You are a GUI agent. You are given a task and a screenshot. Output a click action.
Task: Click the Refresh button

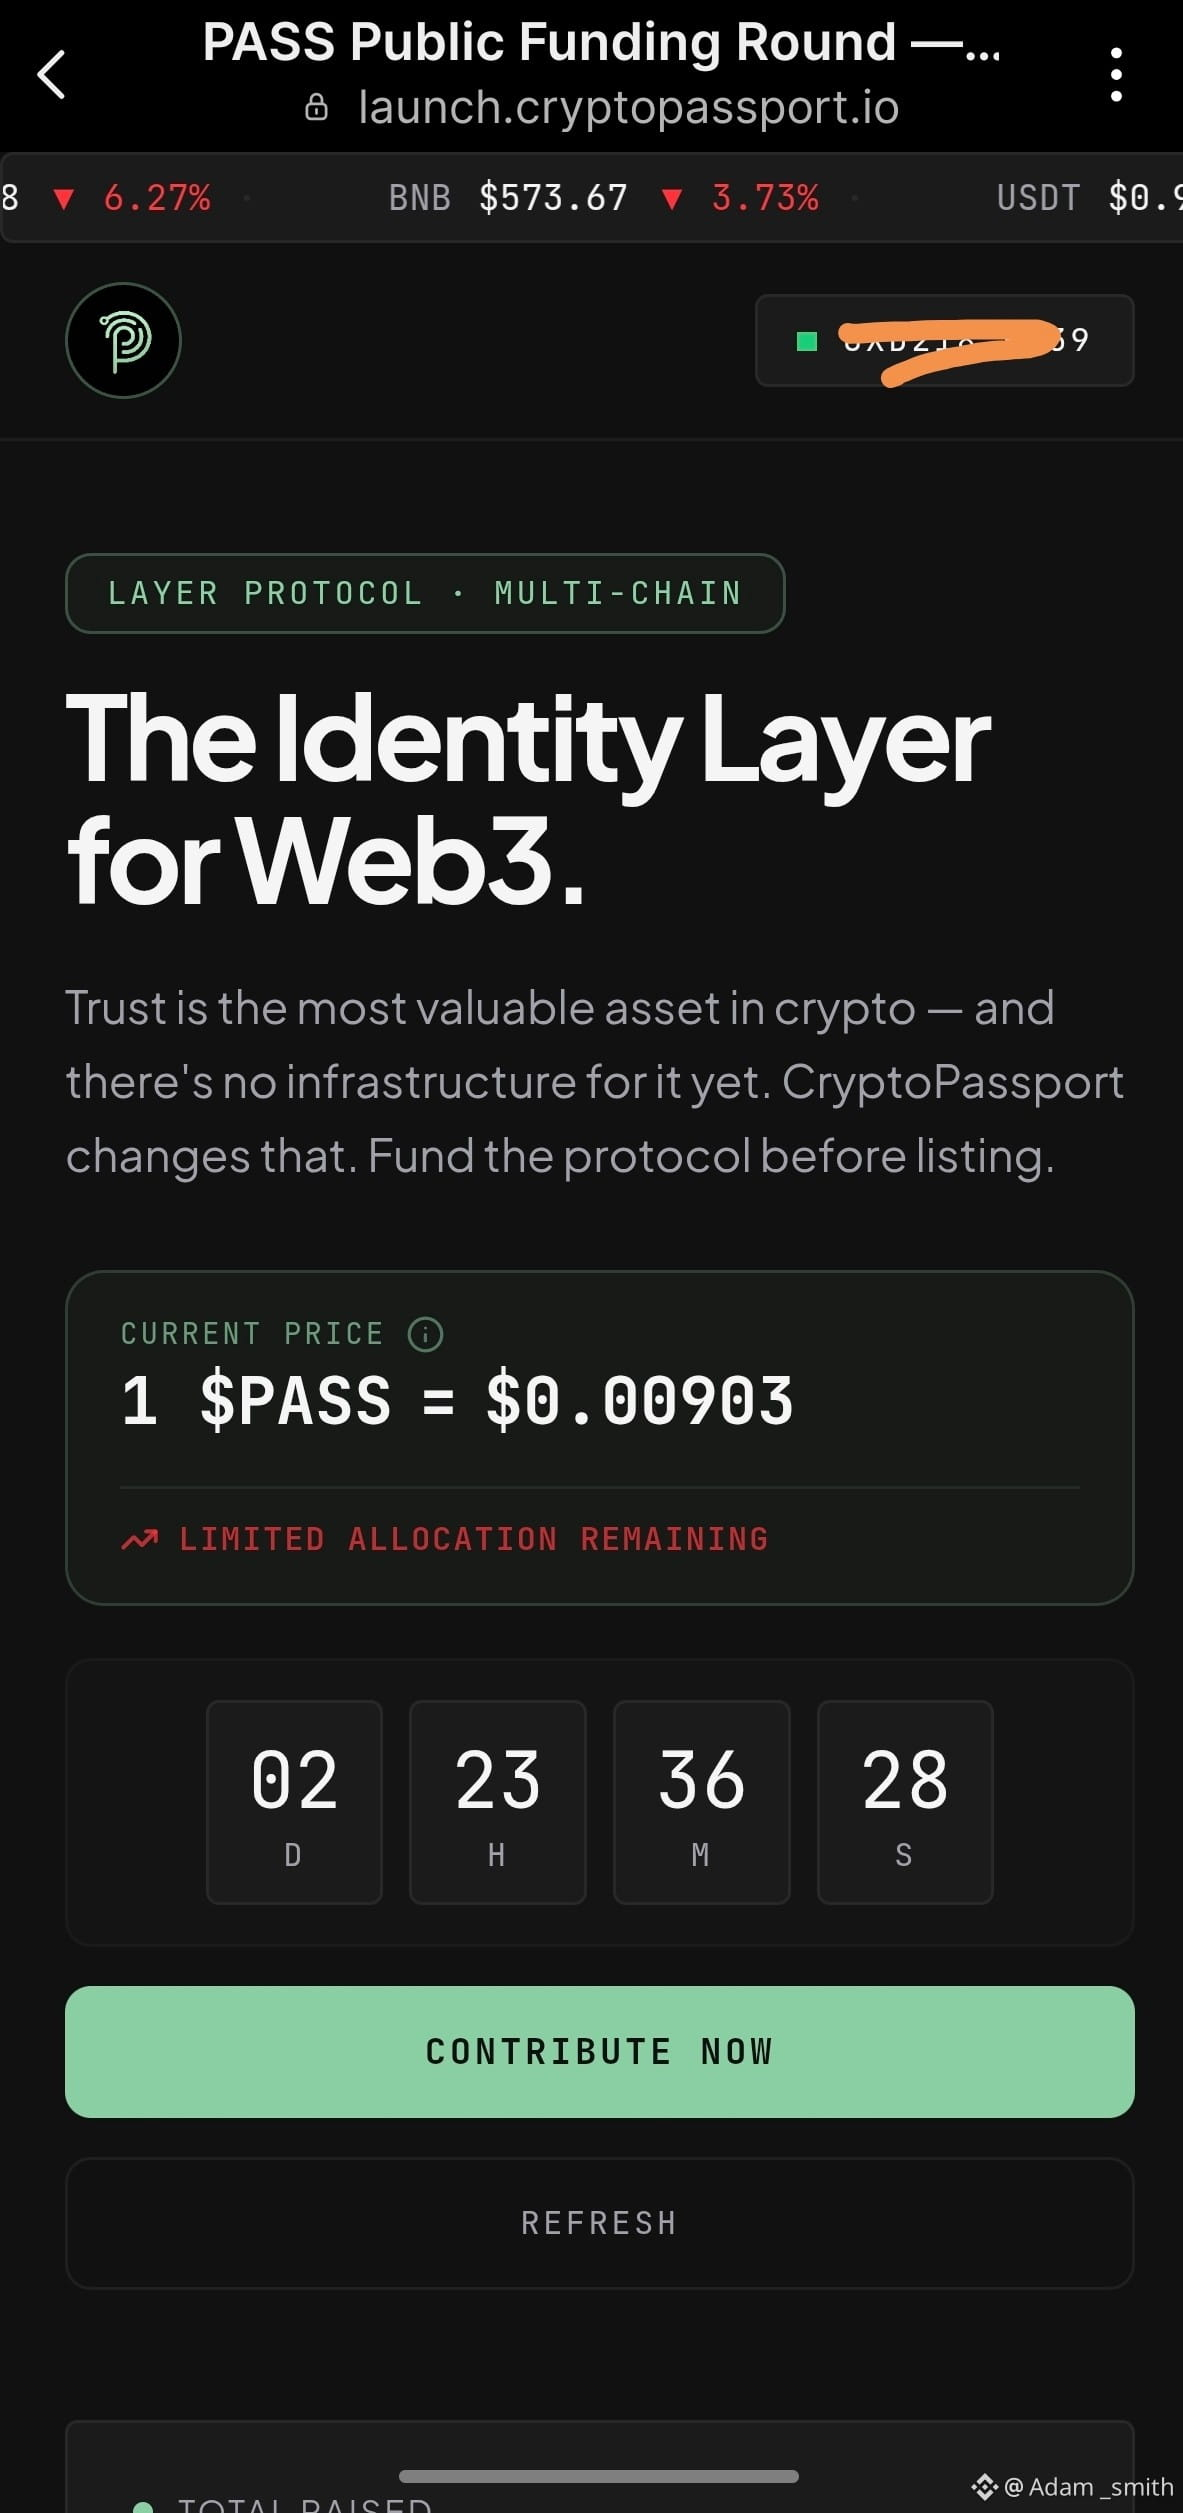pos(600,2223)
